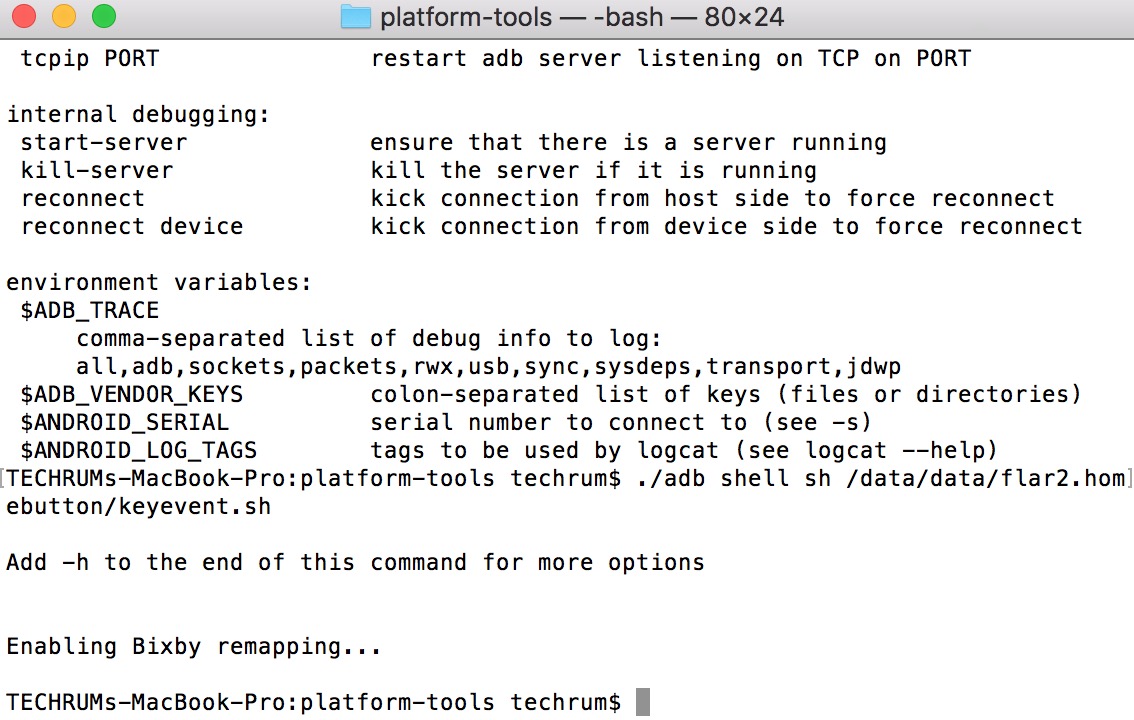Click the "start-server" command text

point(103,142)
